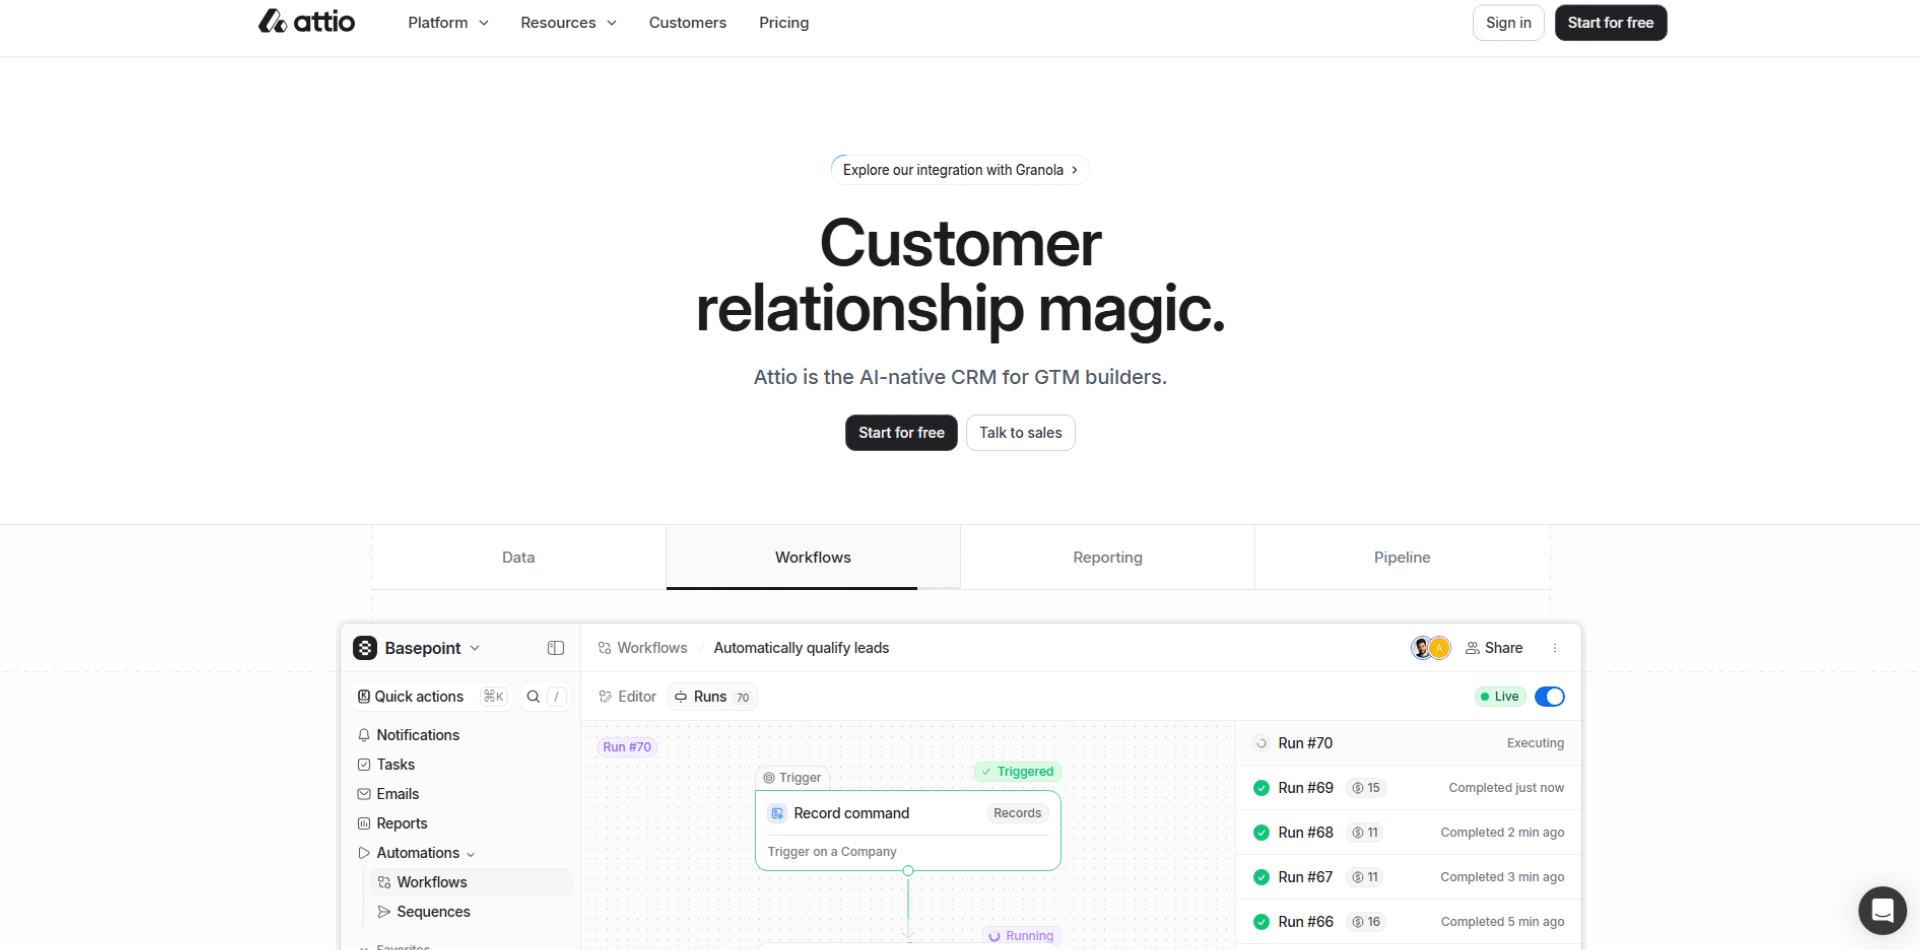Collapse the Basepoint sidebar panel icon

[556, 647]
